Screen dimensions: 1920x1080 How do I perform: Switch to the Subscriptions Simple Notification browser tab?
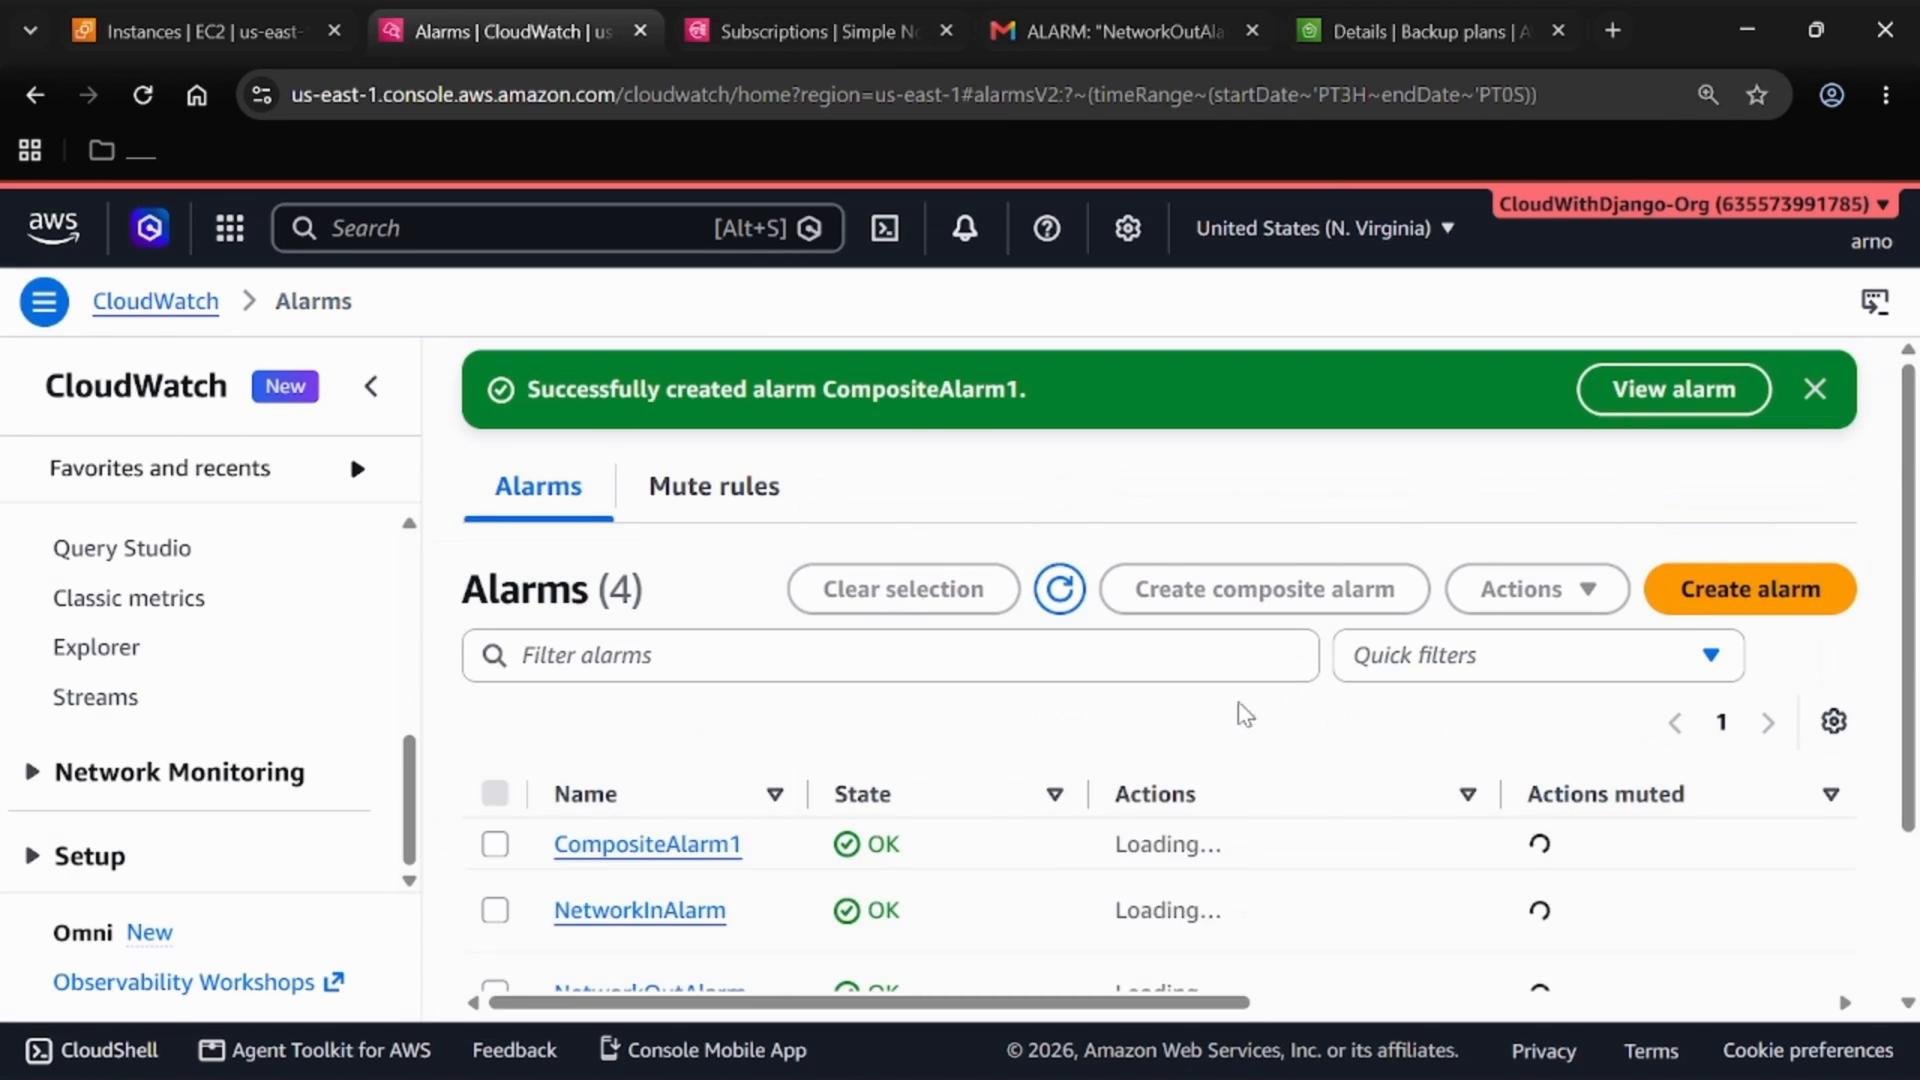pyautogui.click(x=820, y=31)
